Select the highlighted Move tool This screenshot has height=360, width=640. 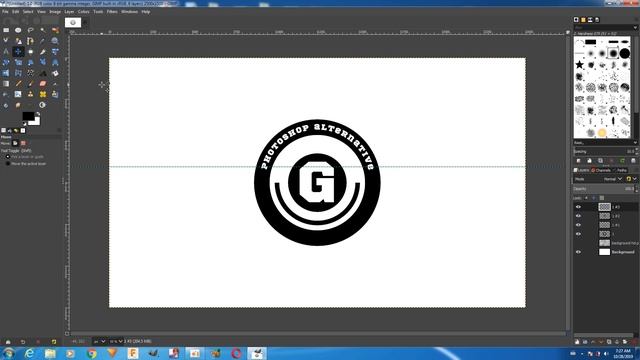click(x=18, y=51)
